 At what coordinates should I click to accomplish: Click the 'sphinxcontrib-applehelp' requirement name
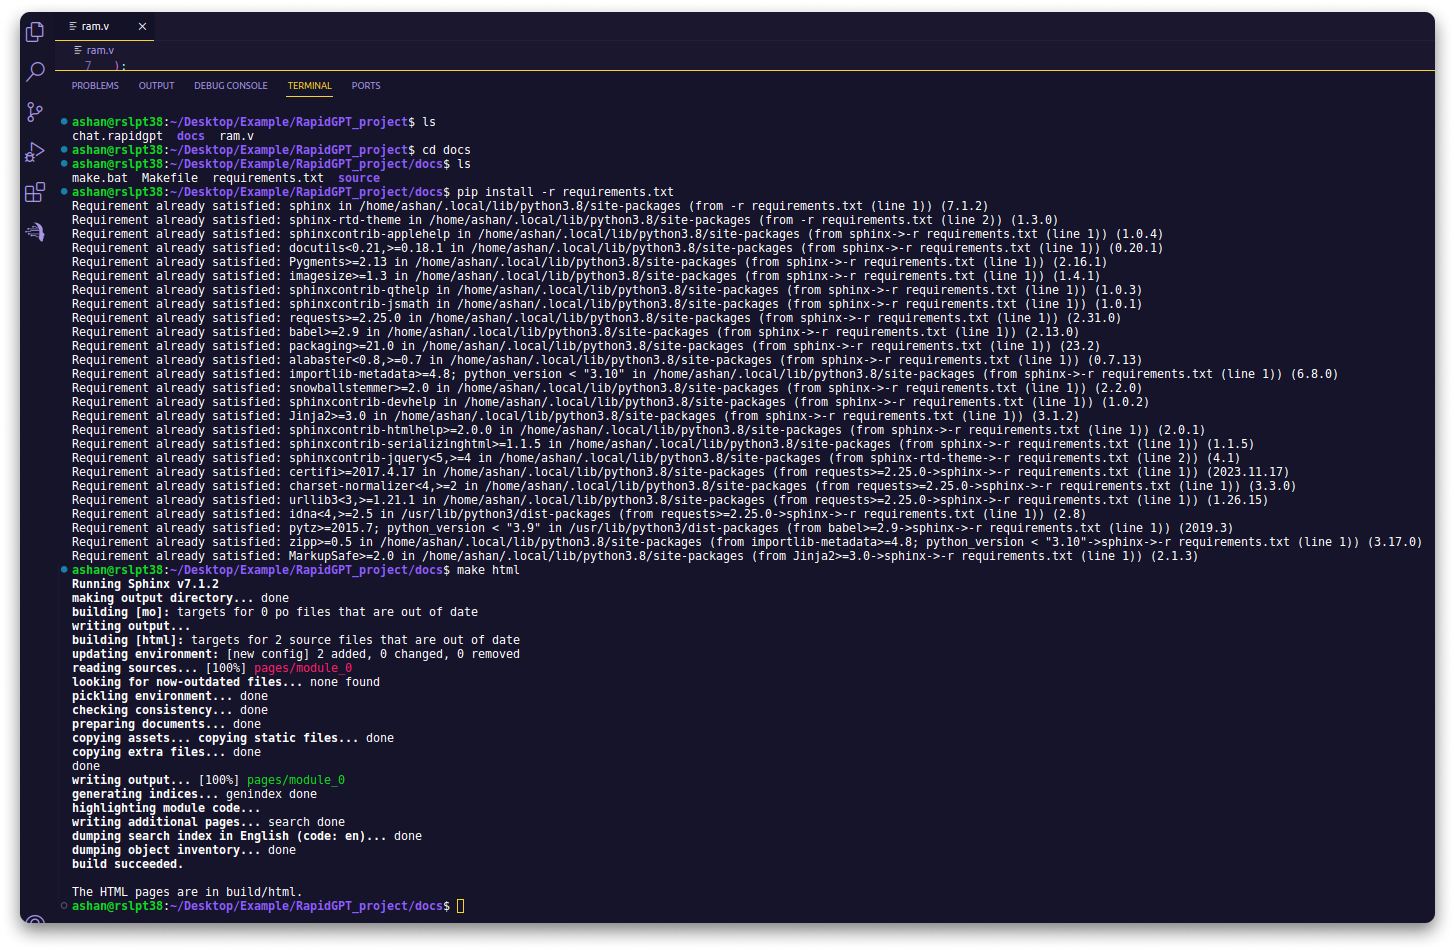369,234
